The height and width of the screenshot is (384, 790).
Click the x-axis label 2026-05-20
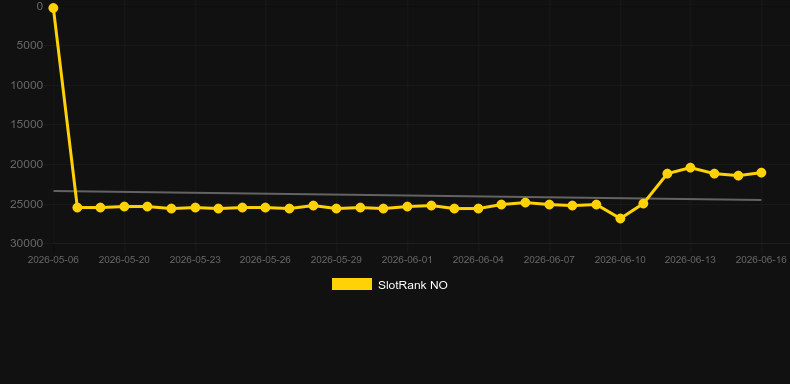pos(124,260)
